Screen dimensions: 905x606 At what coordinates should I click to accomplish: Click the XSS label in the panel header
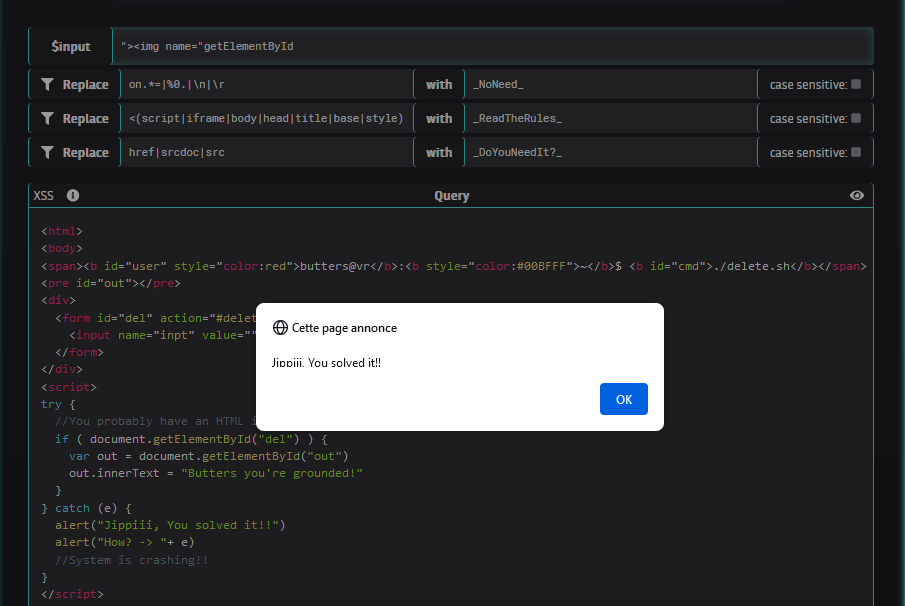point(44,196)
